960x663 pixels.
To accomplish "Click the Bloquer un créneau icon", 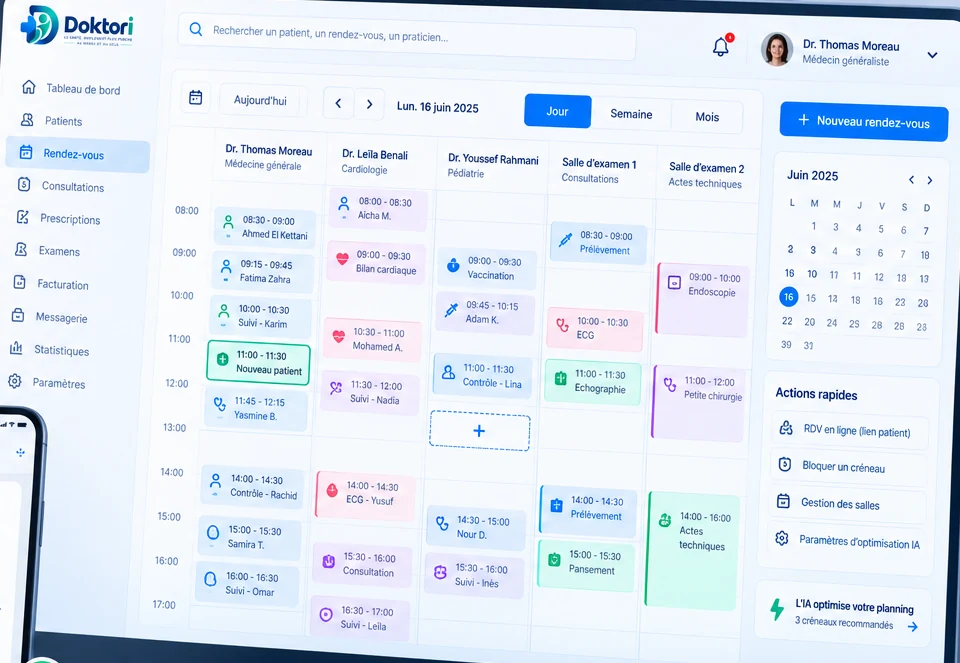I will point(785,465).
